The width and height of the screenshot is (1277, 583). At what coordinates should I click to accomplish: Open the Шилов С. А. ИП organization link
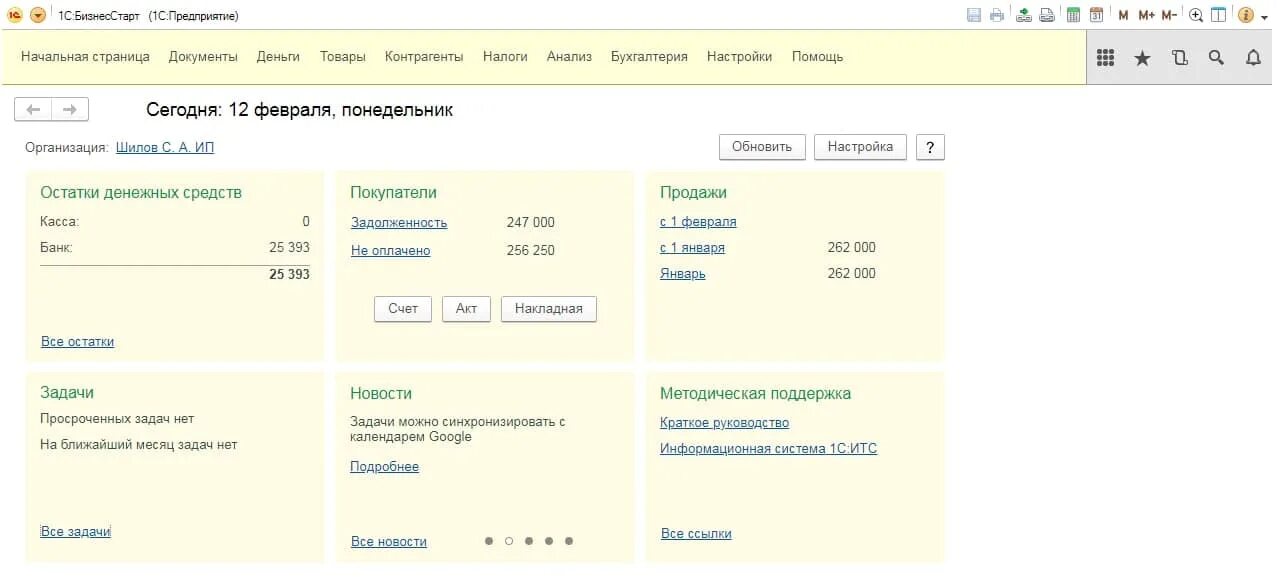(165, 147)
